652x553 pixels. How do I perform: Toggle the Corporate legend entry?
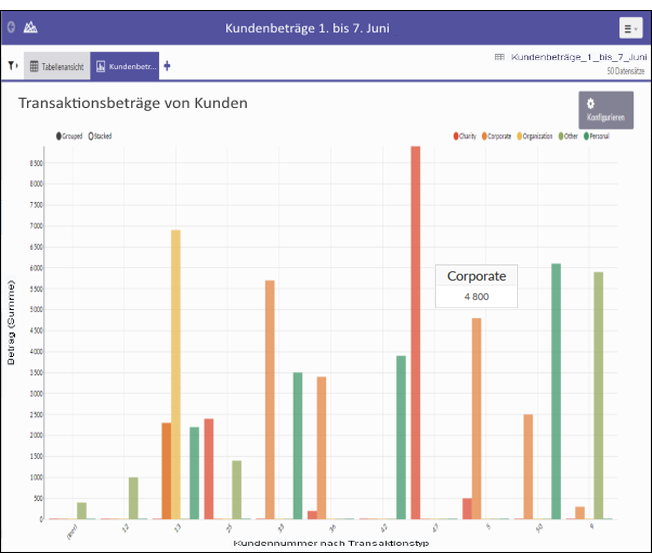(x=497, y=136)
